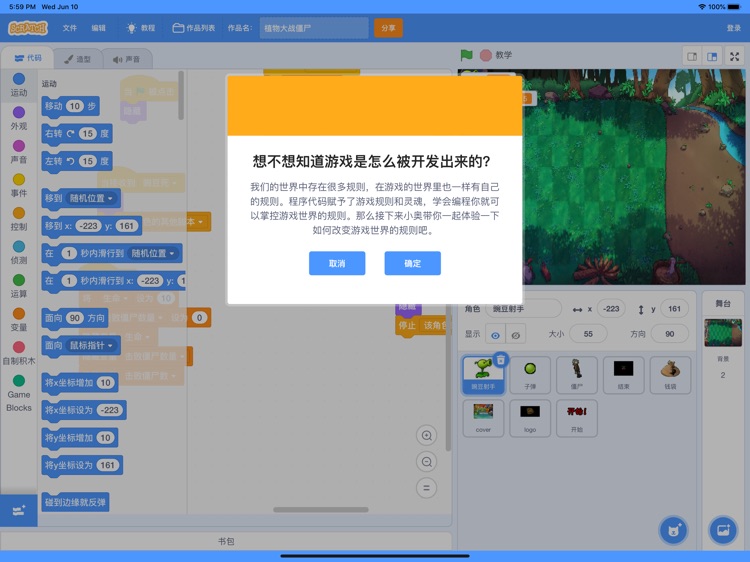Select the 豌豆射手 sprite thumbnail
Viewport: 750px width, 562px height.
coord(483,375)
